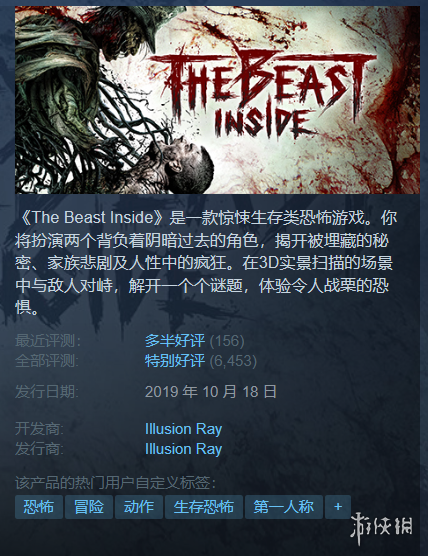Viewport: 428px width, 556px height.
Task: Open The Beast Inside header capsule image
Action: pyautogui.click(x=217, y=100)
